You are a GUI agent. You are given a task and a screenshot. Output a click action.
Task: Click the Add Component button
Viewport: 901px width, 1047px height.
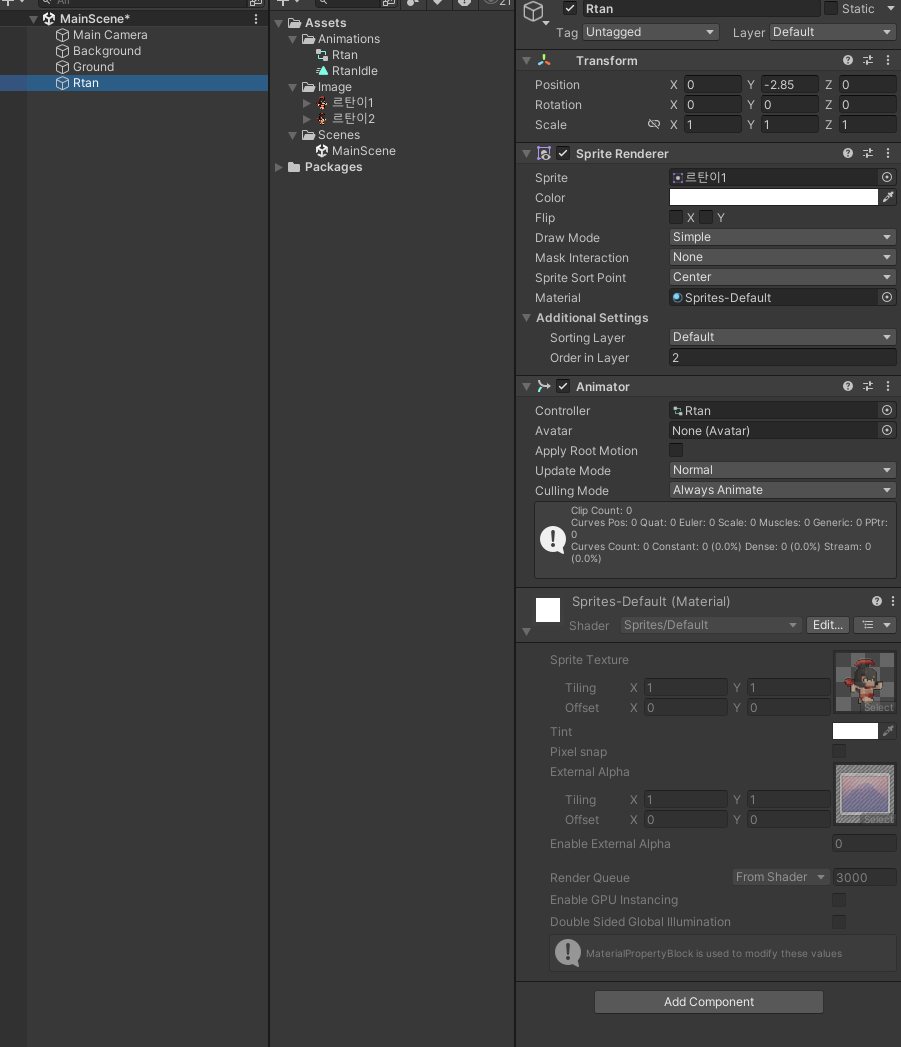coord(709,1002)
